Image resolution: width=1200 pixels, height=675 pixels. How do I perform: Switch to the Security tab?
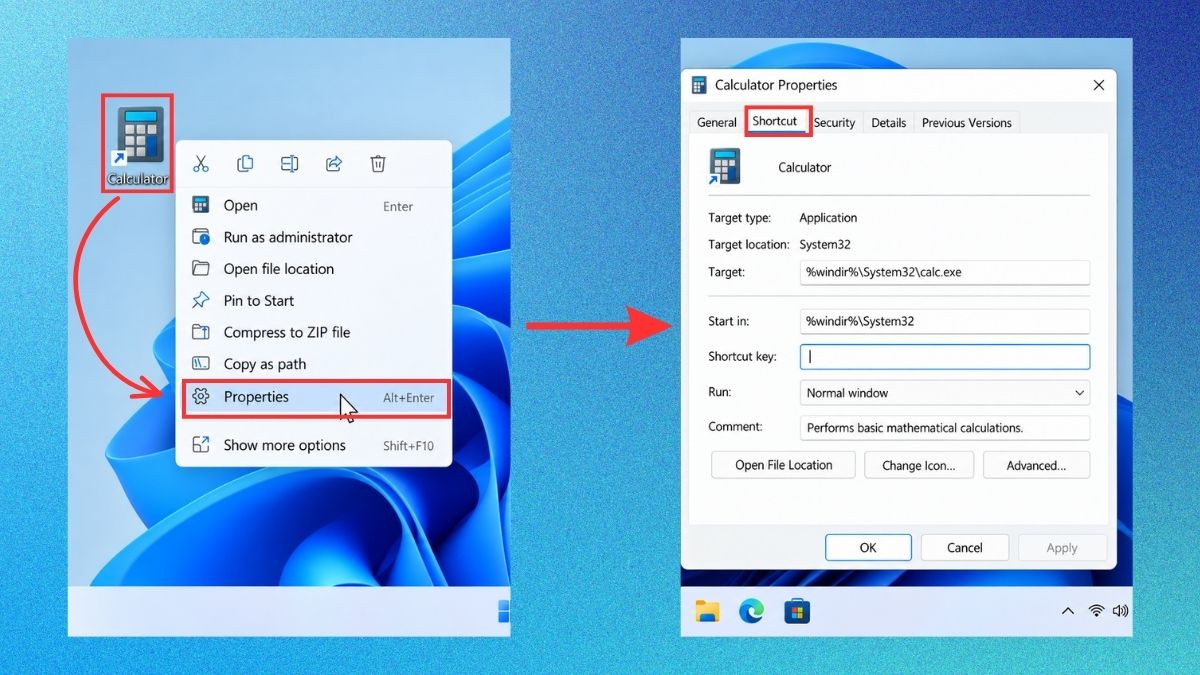click(834, 123)
